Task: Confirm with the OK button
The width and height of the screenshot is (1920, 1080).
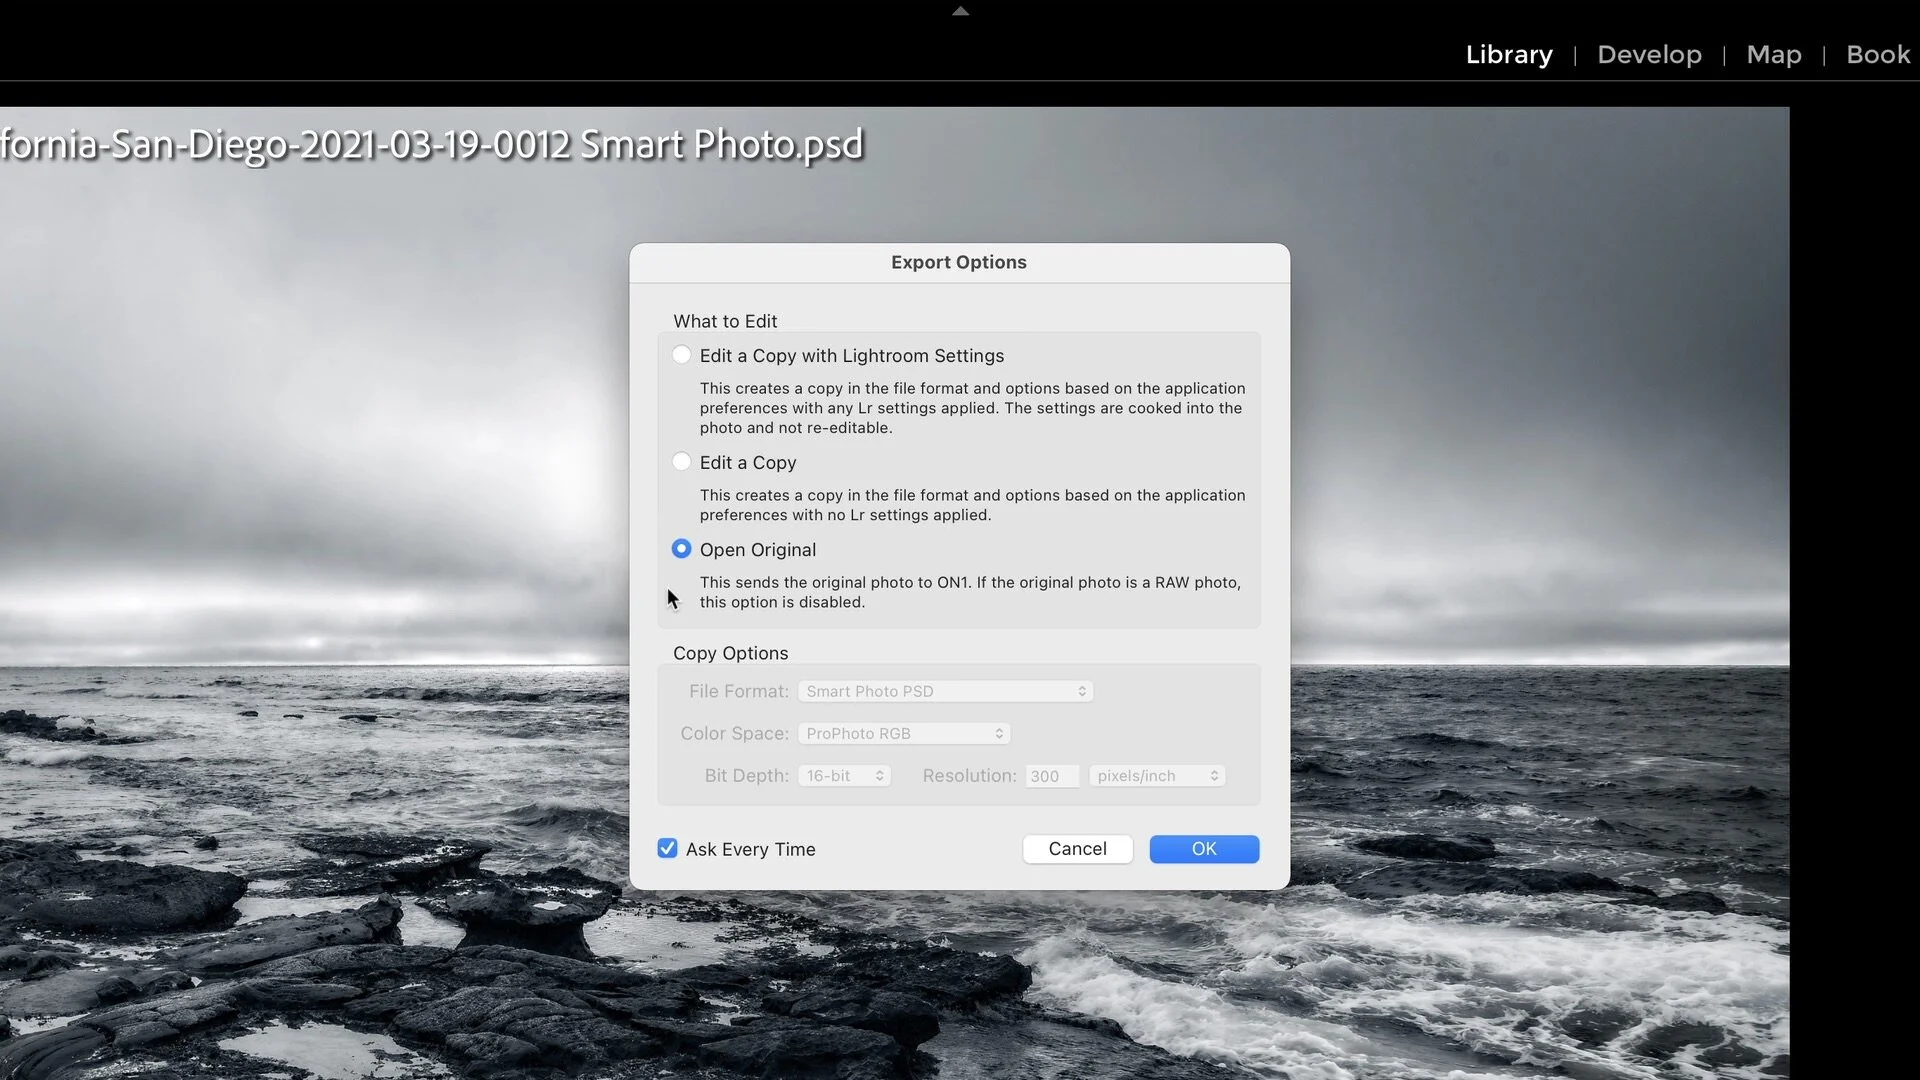Action: (x=1203, y=849)
